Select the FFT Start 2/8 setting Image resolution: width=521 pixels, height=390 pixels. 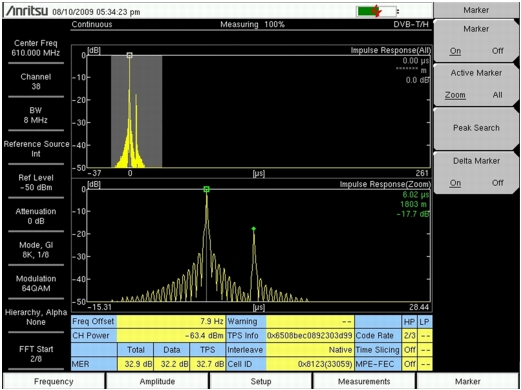(36, 354)
